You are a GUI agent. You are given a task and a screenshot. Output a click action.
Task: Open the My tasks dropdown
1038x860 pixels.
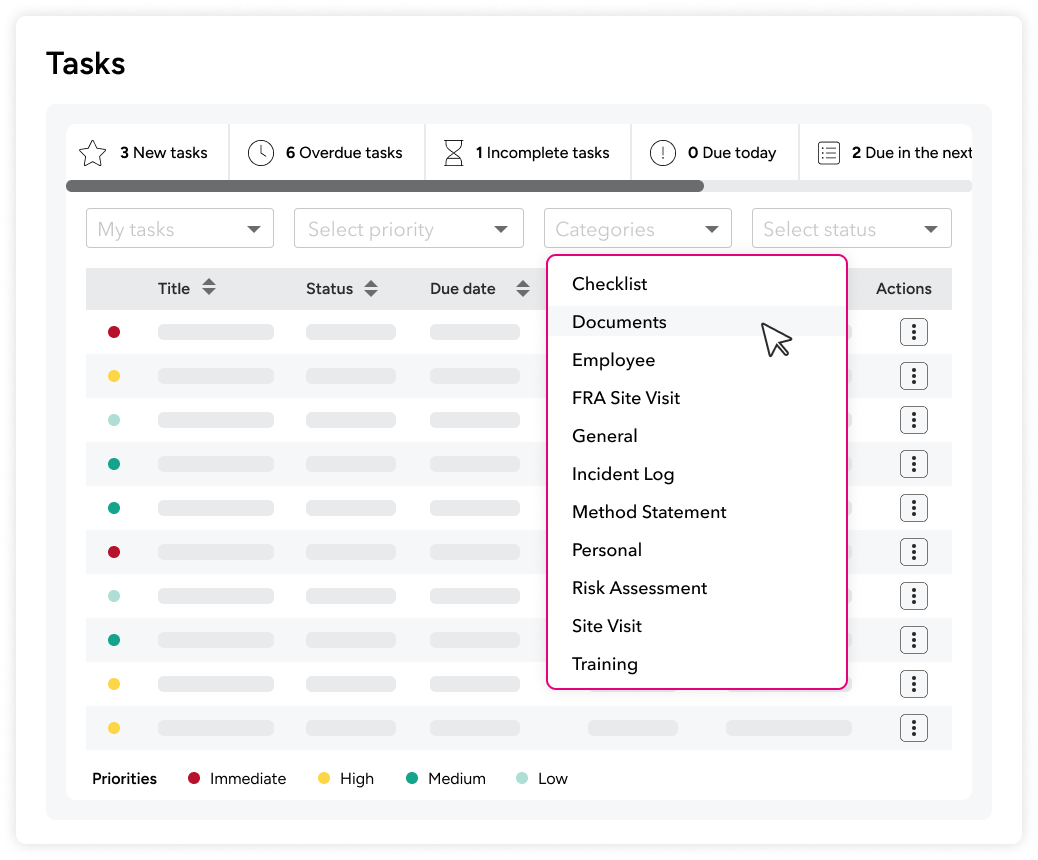pyautogui.click(x=180, y=228)
